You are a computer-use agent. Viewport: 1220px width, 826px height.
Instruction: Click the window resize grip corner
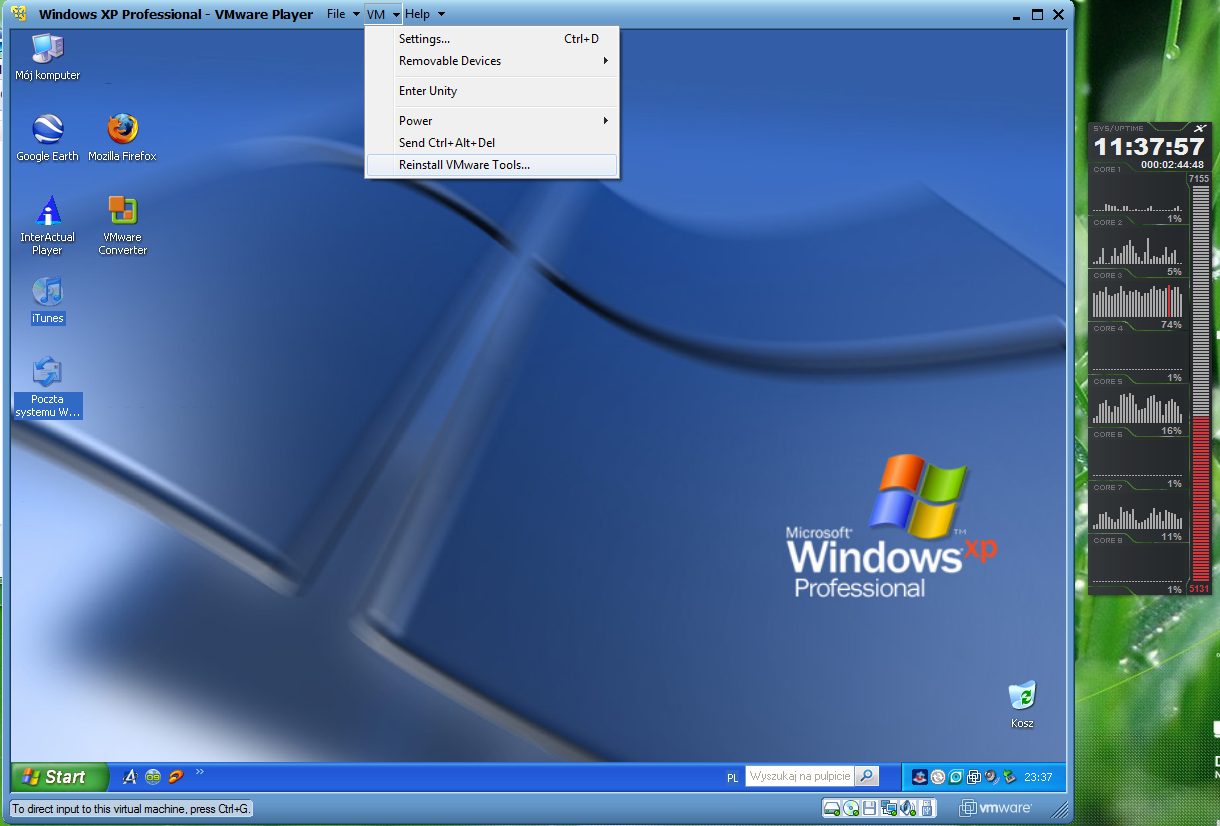point(1060,812)
